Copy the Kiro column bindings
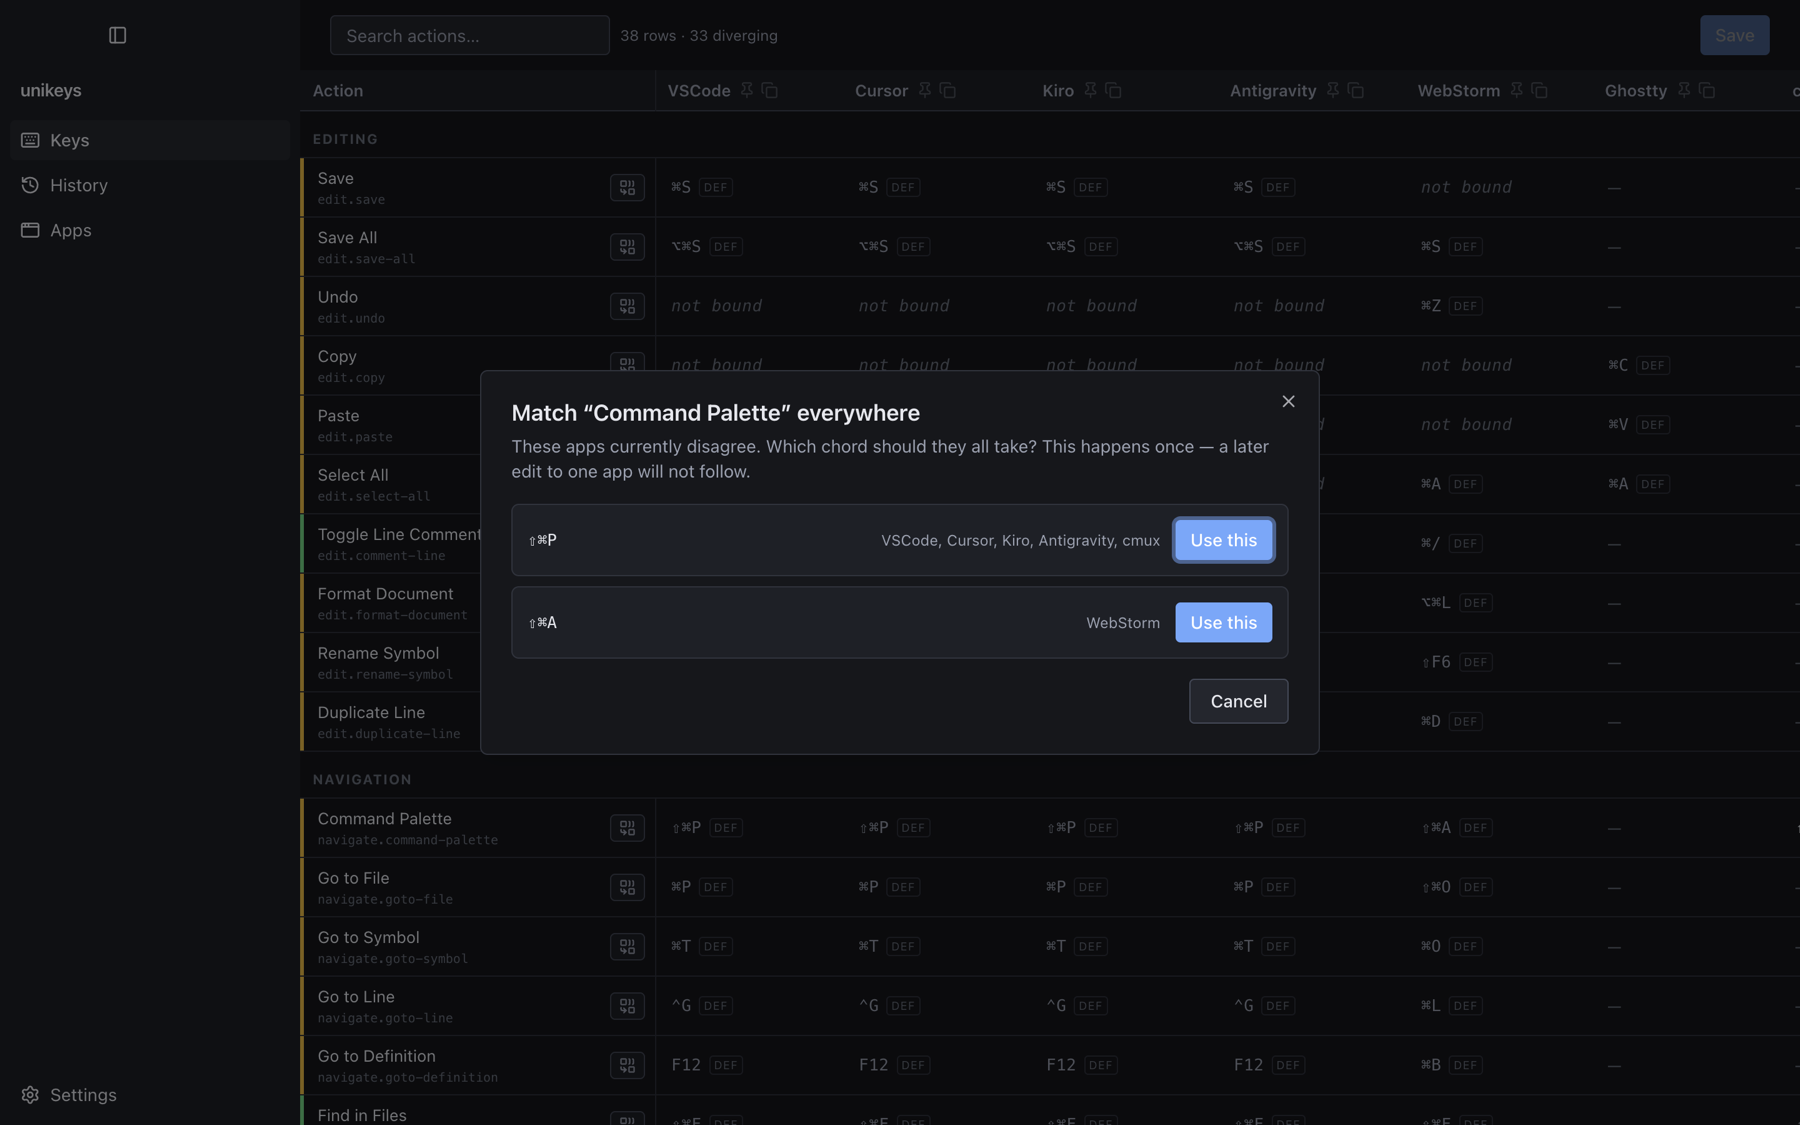This screenshot has width=1800, height=1125. click(x=1114, y=90)
